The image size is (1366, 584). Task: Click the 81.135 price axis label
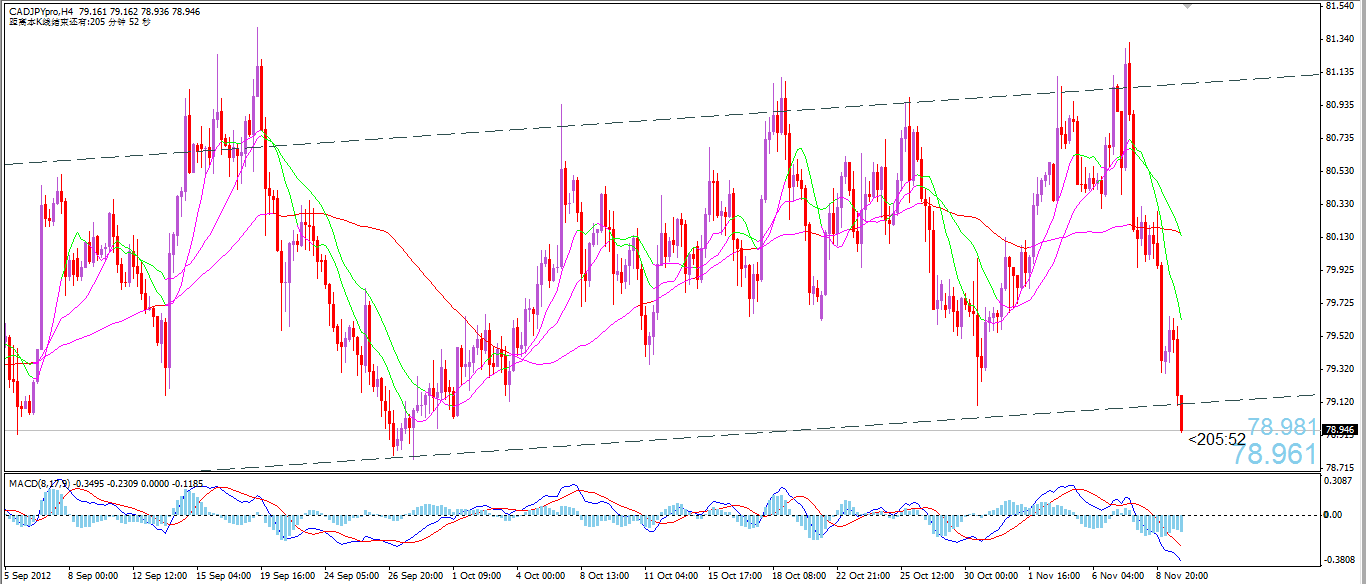pos(1340,72)
